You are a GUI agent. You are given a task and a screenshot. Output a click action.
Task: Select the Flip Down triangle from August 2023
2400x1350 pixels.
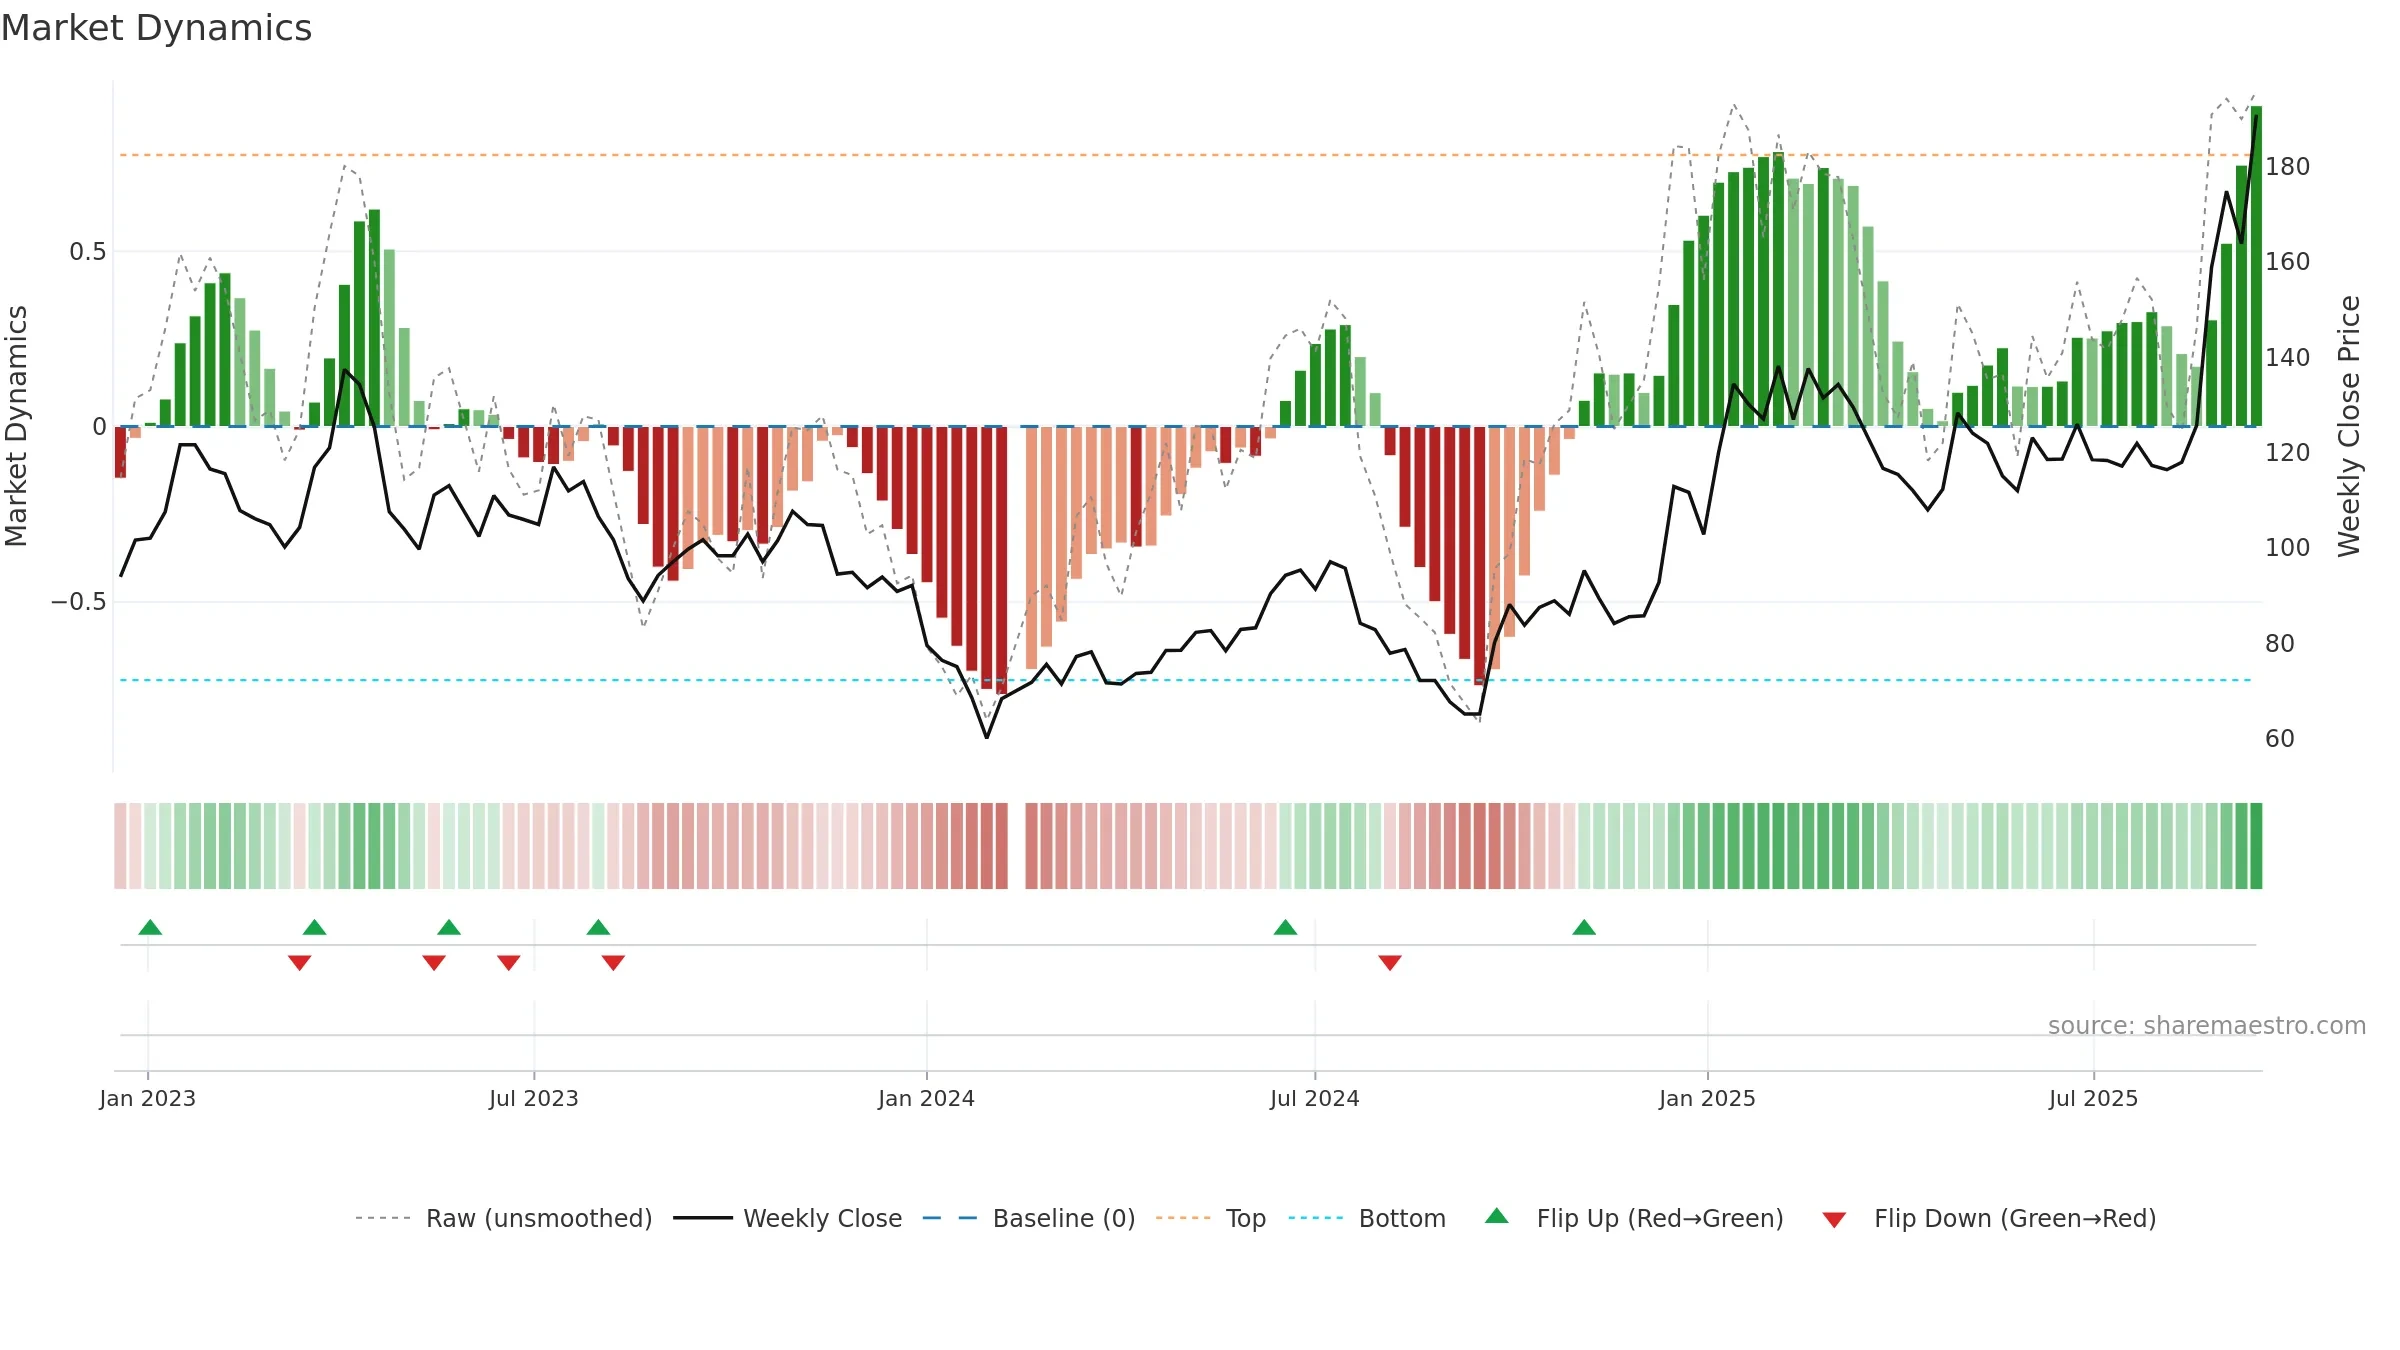tap(613, 963)
